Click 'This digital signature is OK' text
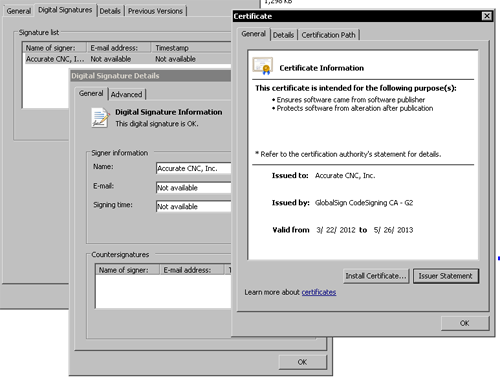The width and height of the screenshot is (500, 384). (x=157, y=124)
